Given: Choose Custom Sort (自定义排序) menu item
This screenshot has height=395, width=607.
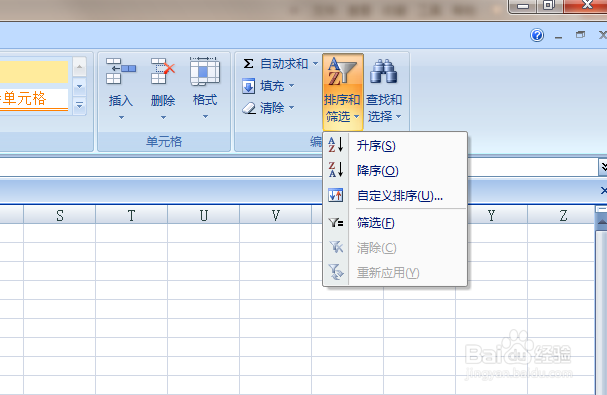Looking at the screenshot, I should [395, 196].
